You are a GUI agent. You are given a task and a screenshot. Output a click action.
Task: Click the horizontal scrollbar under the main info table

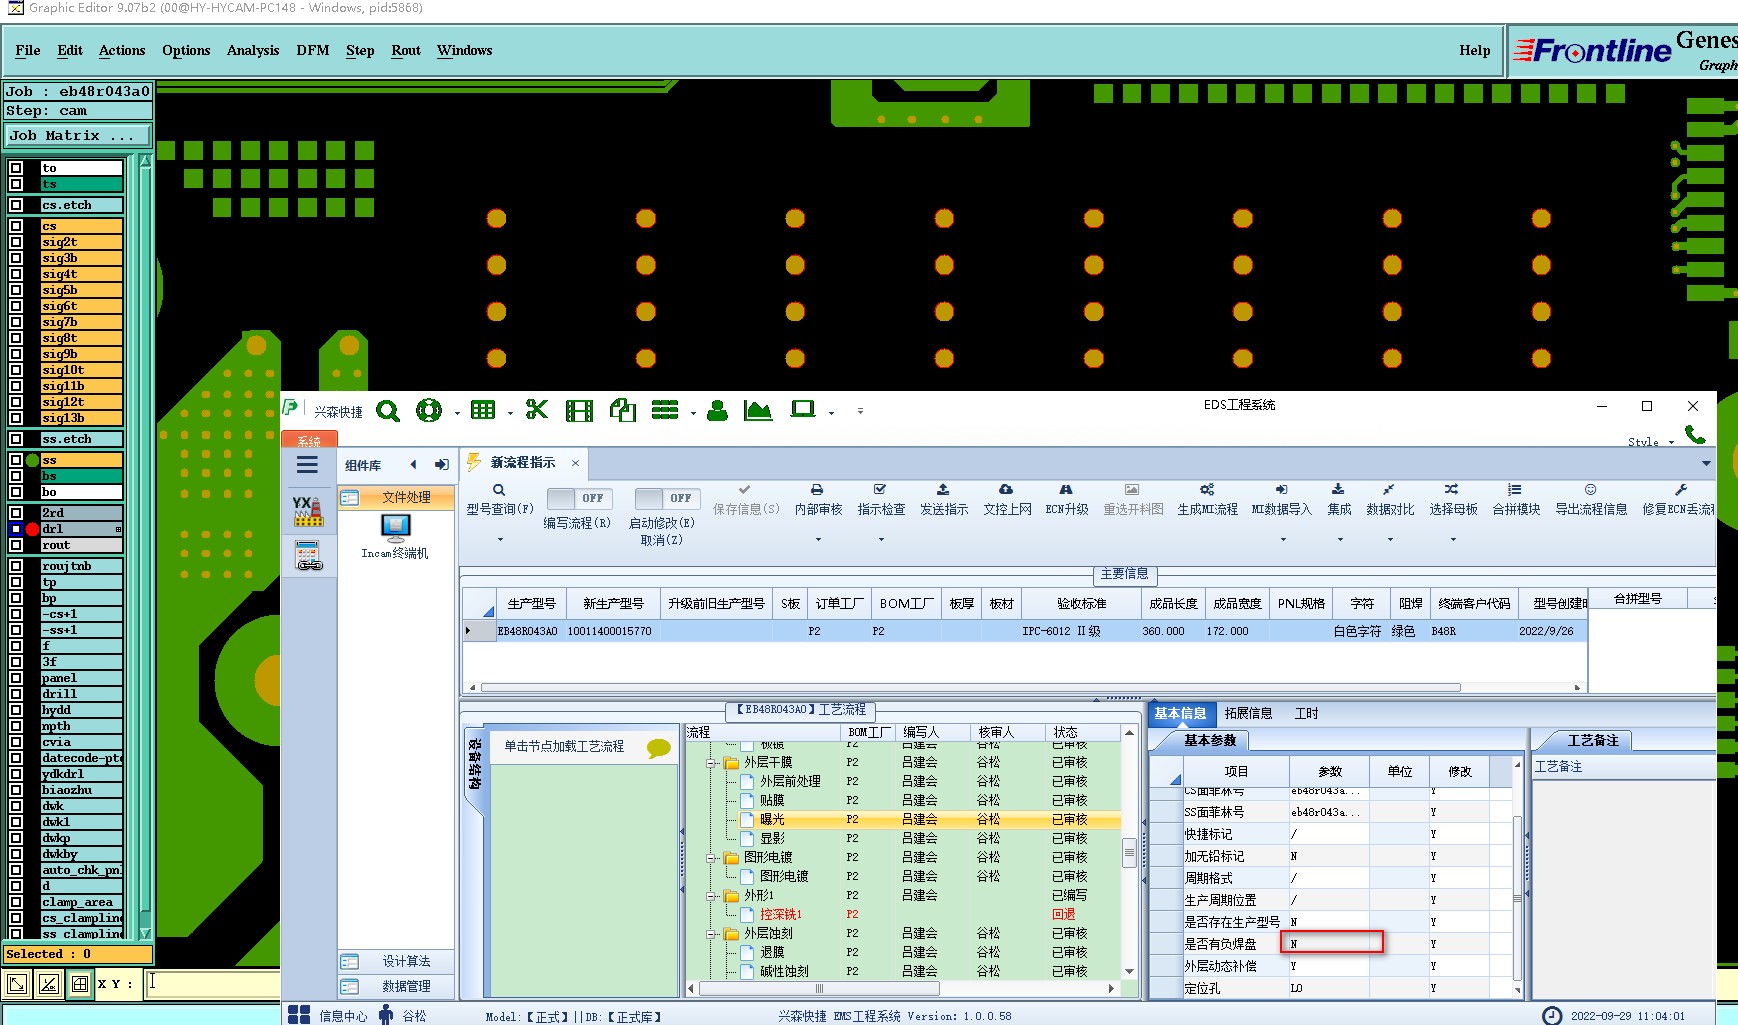(x=970, y=687)
